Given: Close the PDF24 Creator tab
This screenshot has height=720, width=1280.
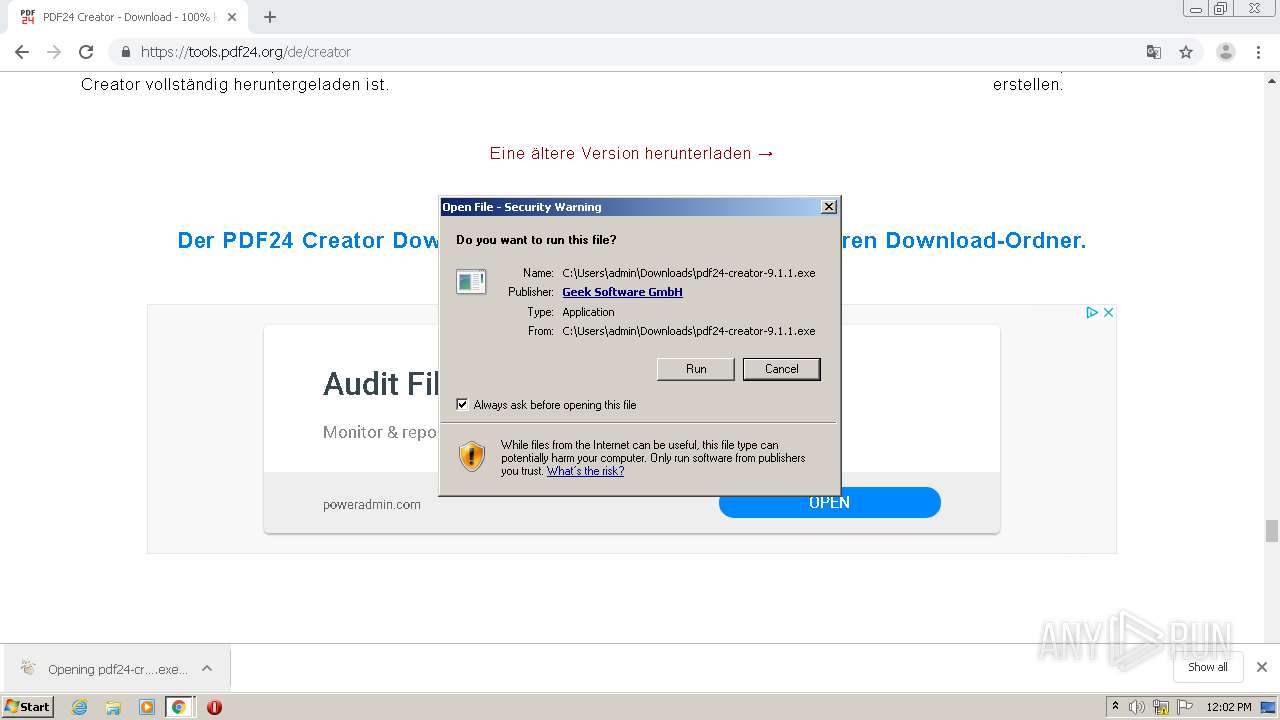Looking at the screenshot, I should click(232, 17).
